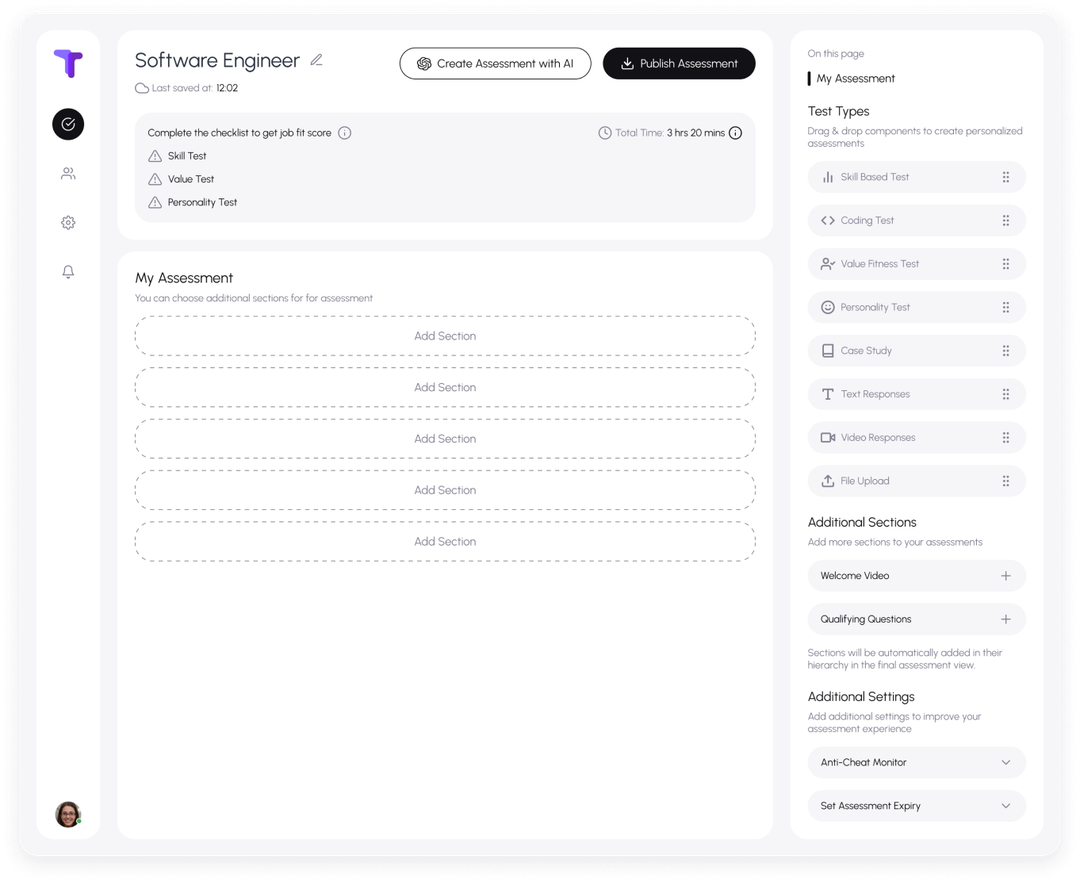This screenshot has height=882, width=1080.
Task: Grab drag handle of Skill Based Test
Action: point(1006,177)
